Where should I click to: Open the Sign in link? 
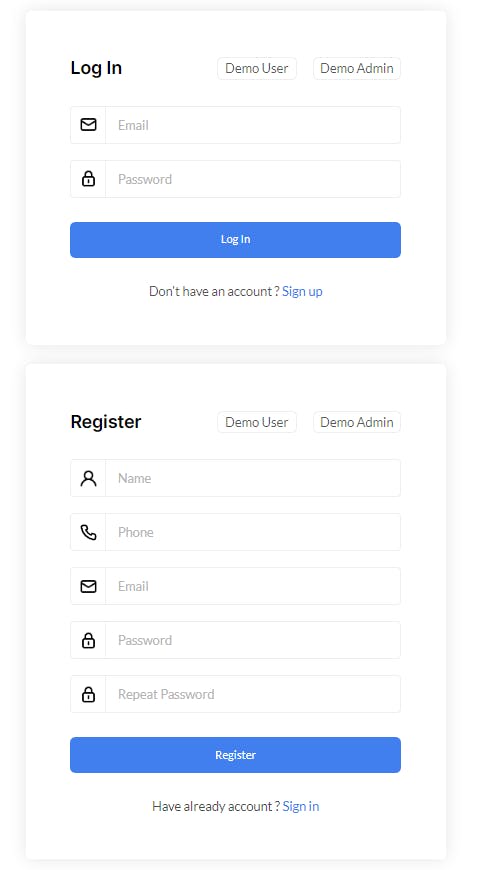[301, 806]
